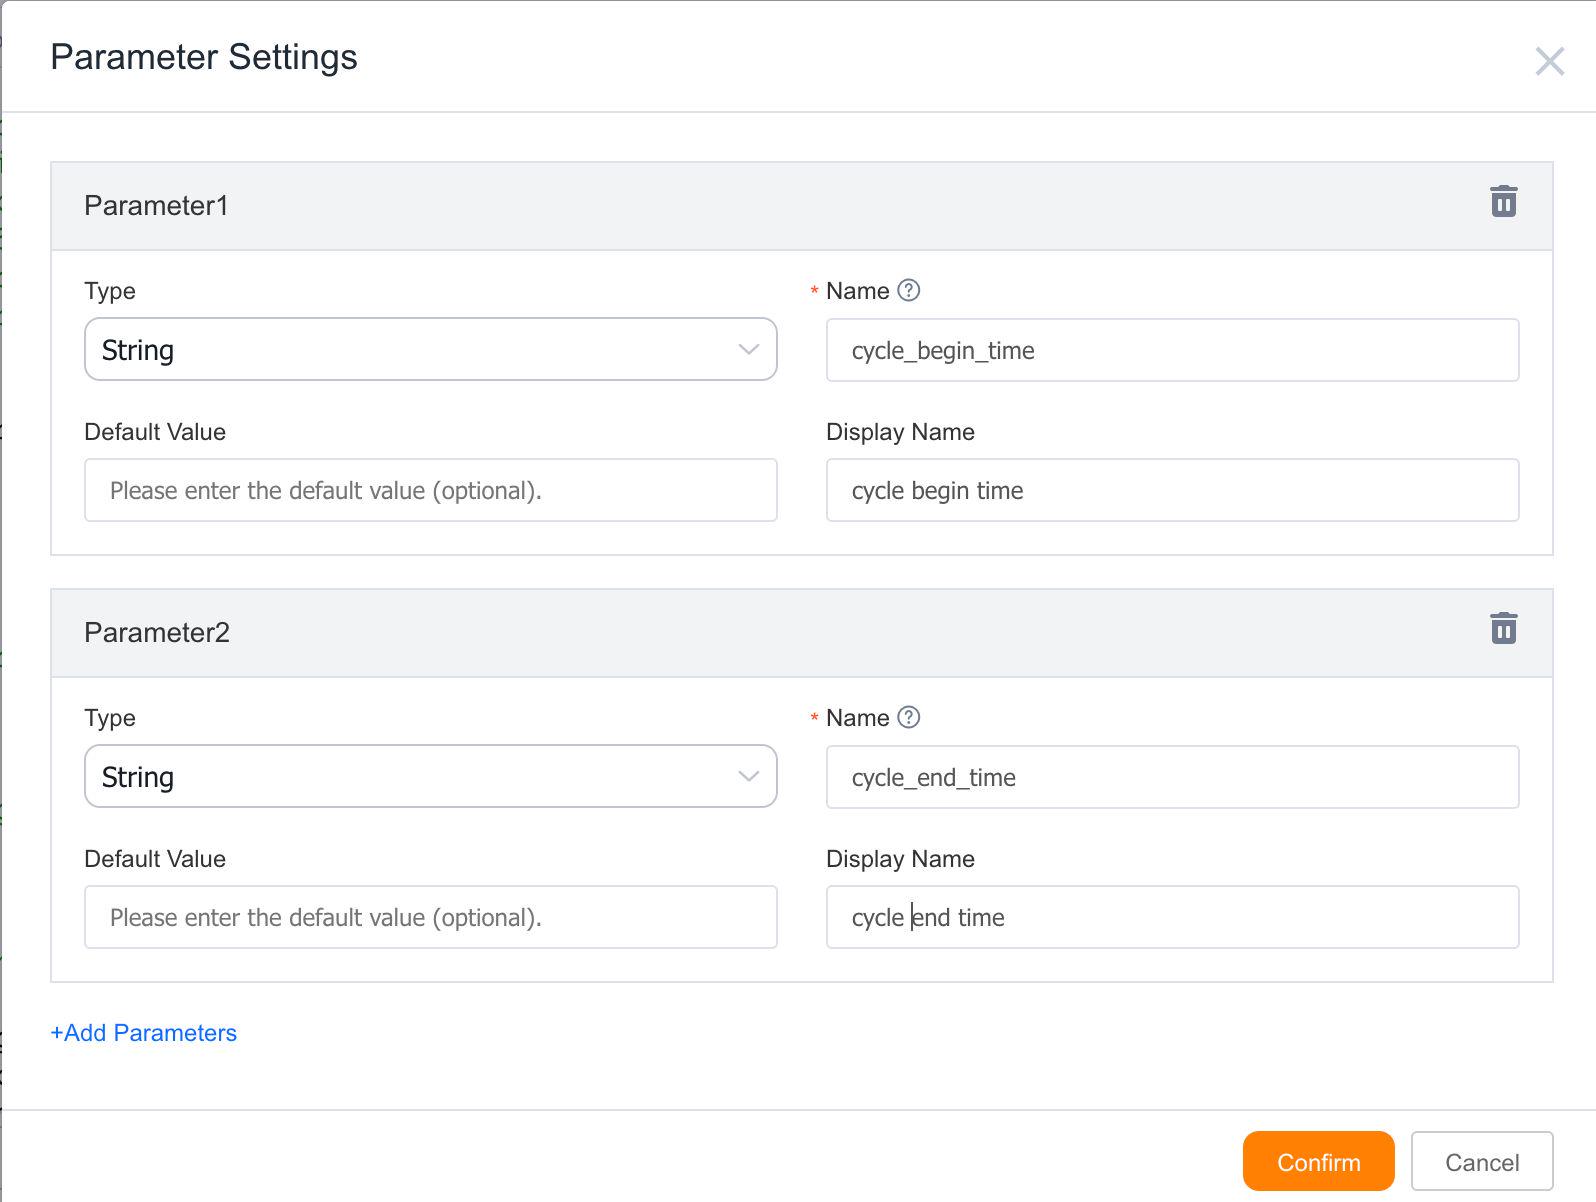Screen dimensions: 1596x1202
Task: Cancel the parameter settings dialog
Action: [1481, 1161]
